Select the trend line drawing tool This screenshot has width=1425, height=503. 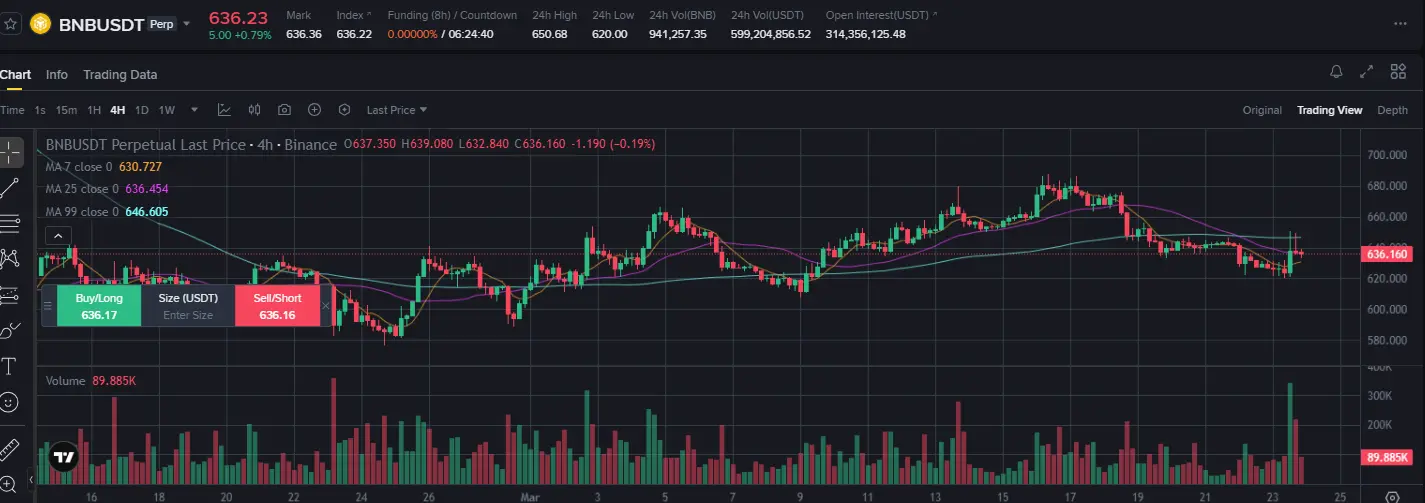tap(10, 187)
